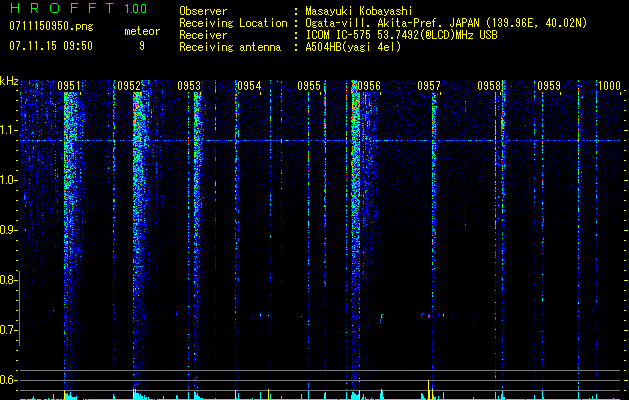Click the 1000 time marker
Viewport: 629px width, 400px height.
pyautogui.click(x=609, y=86)
